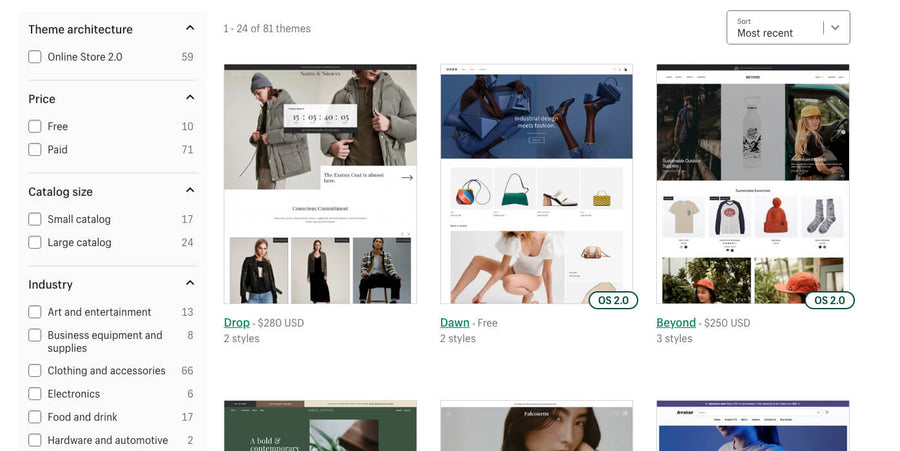900x451 pixels.
Task: Collapse the Price filter section
Action: coord(190,98)
